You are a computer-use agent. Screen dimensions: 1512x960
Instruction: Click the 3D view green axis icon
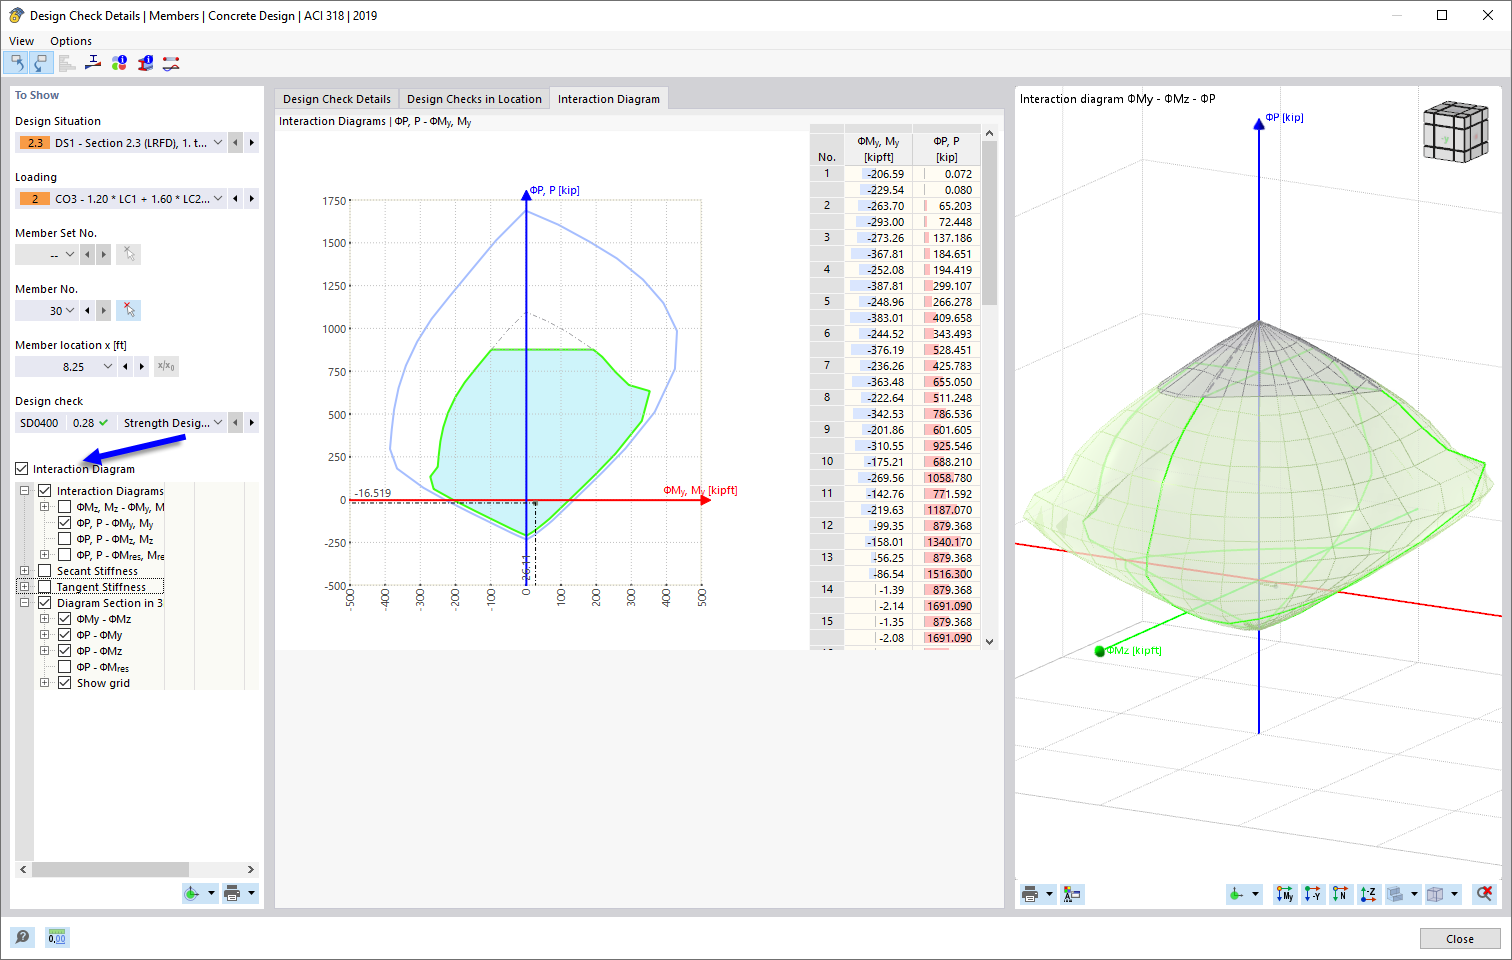tap(1237, 894)
